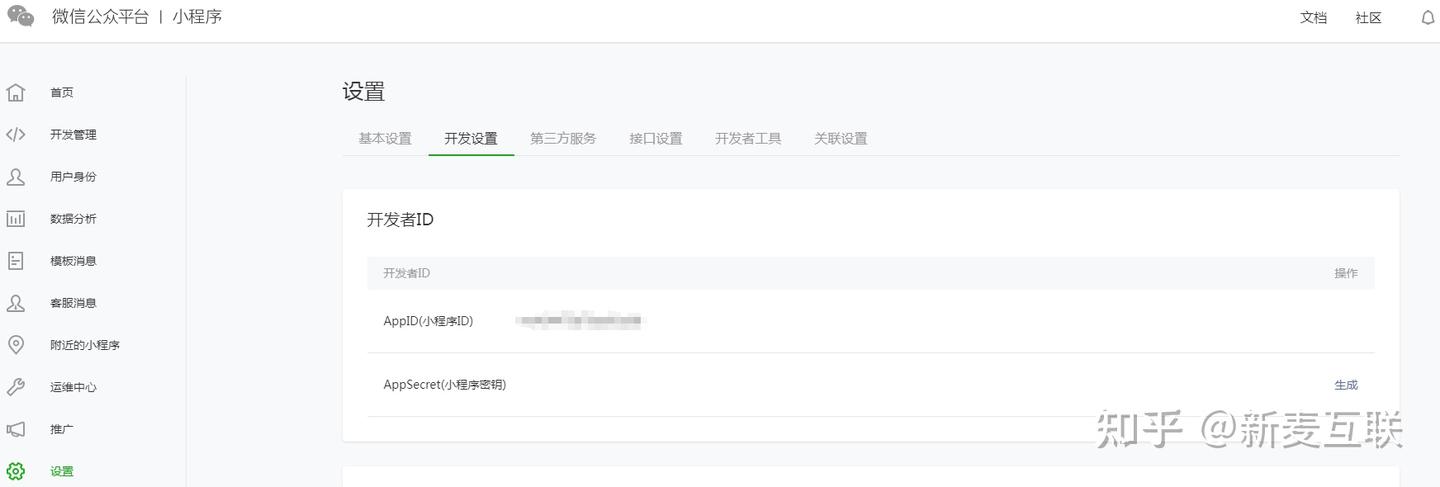Switch to the 开发者工具 tab
Viewport: 1440px width, 487px height.
[748, 139]
